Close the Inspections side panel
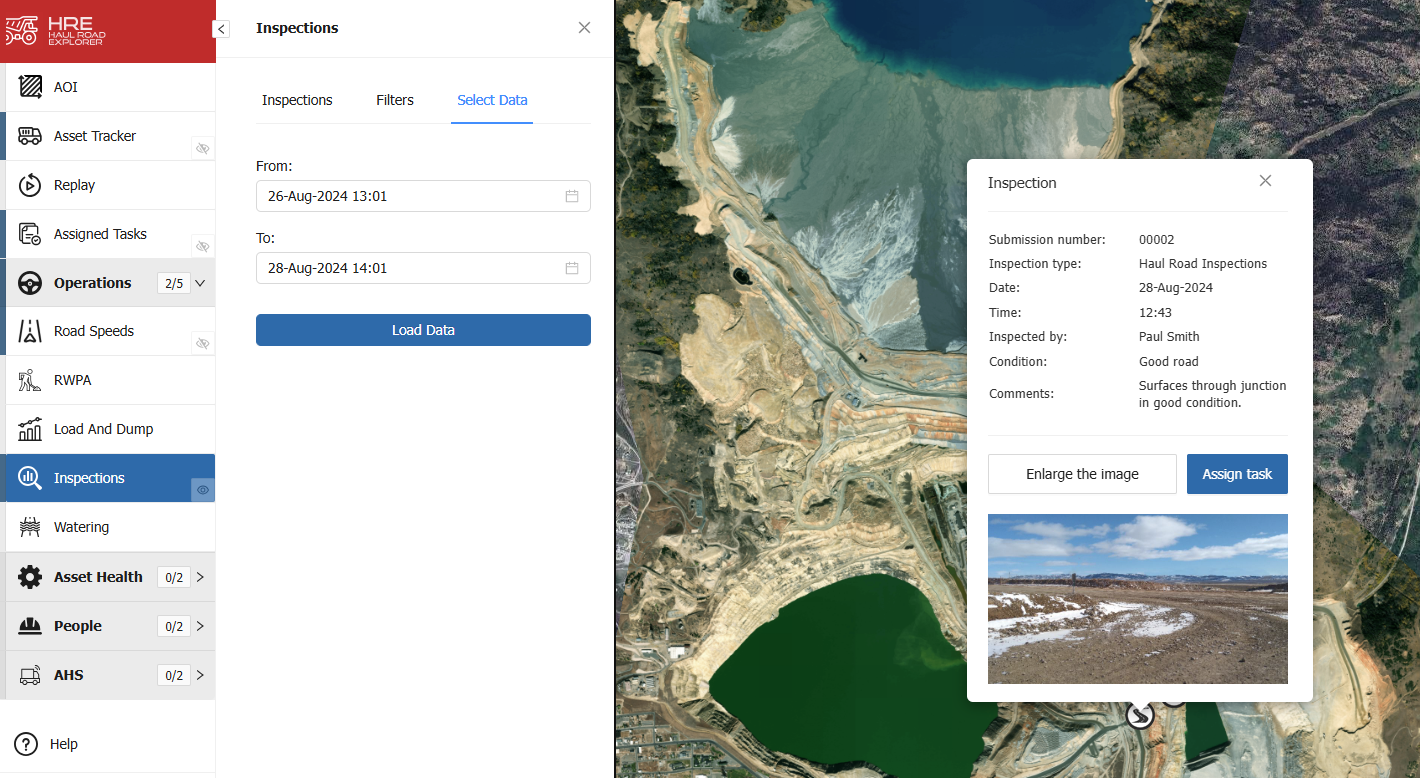This screenshot has height=778, width=1420. pyautogui.click(x=585, y=28)
